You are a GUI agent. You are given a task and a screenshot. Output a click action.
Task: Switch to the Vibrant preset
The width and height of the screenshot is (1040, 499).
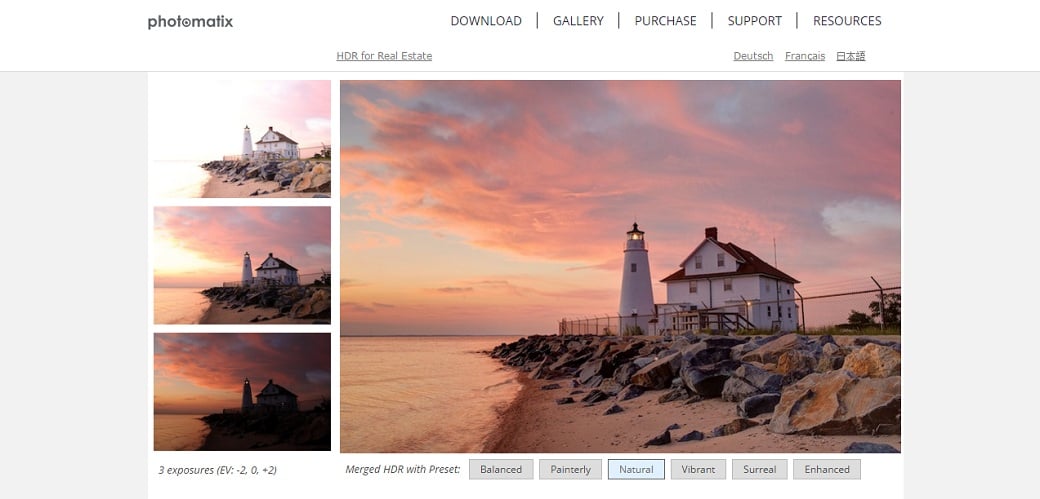click(x=698, y=469)
